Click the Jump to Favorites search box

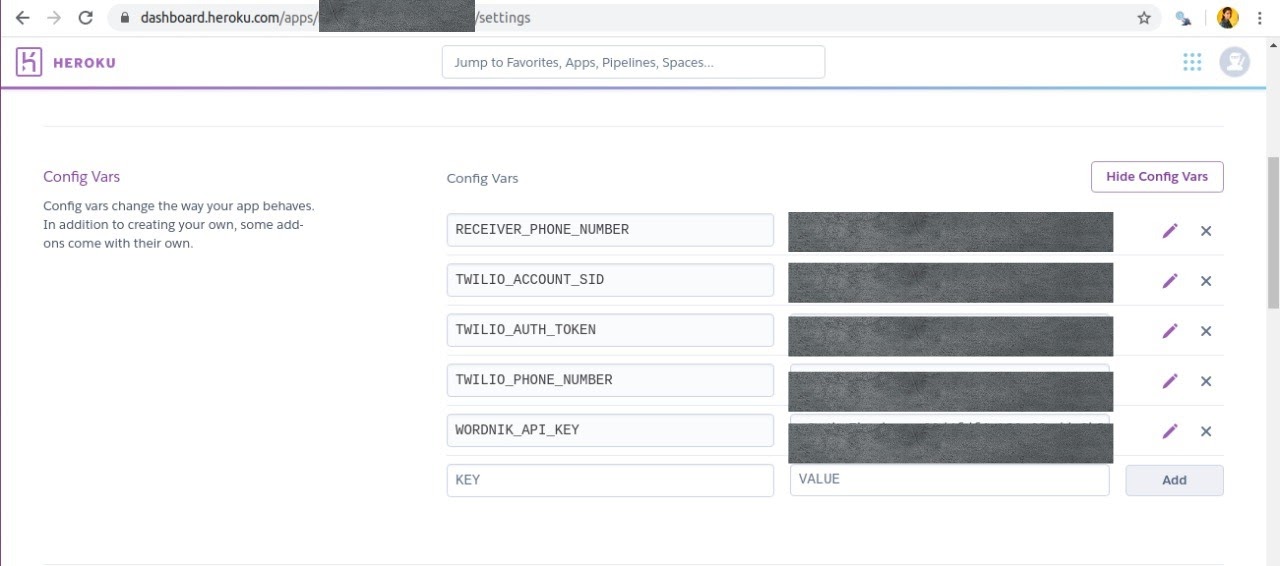click(x=633, y=62)
